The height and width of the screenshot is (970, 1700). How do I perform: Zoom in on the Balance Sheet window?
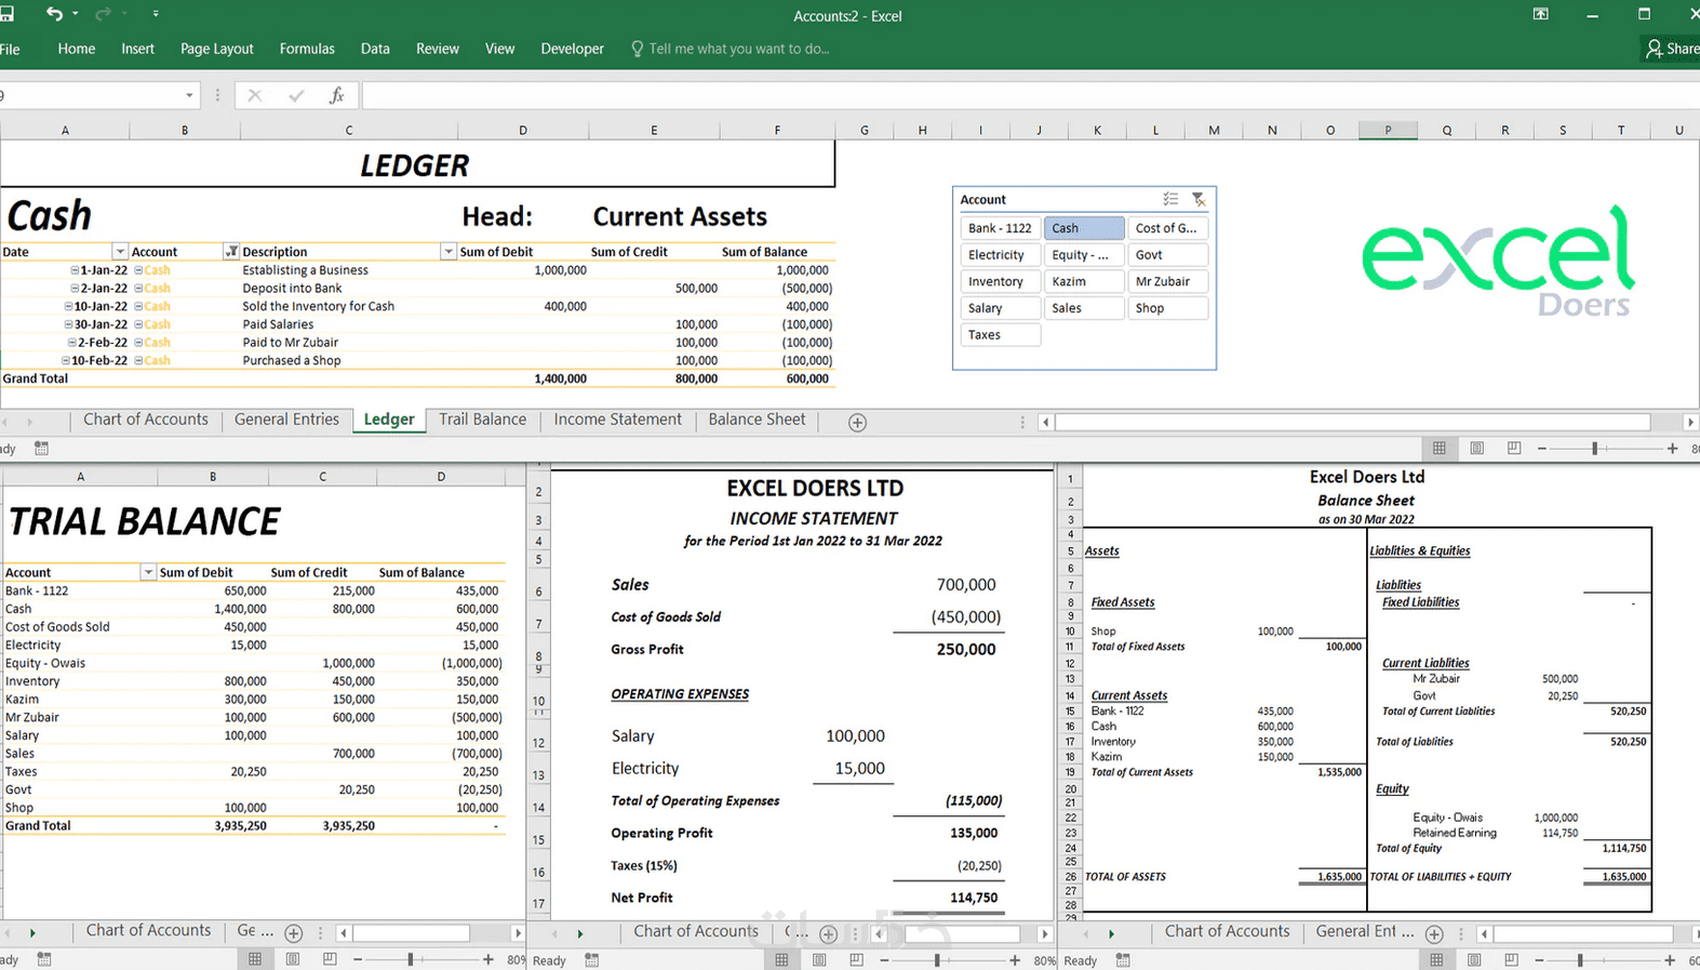pos(1669,961)
